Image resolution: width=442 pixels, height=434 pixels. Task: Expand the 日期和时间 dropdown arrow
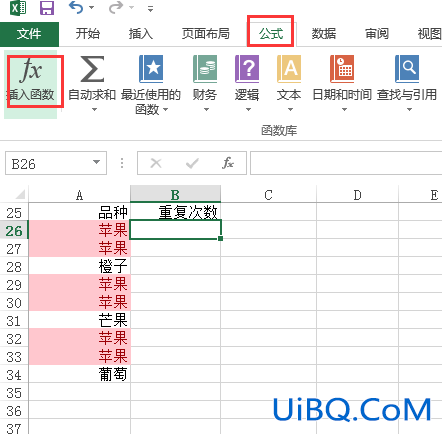(345, 109)
